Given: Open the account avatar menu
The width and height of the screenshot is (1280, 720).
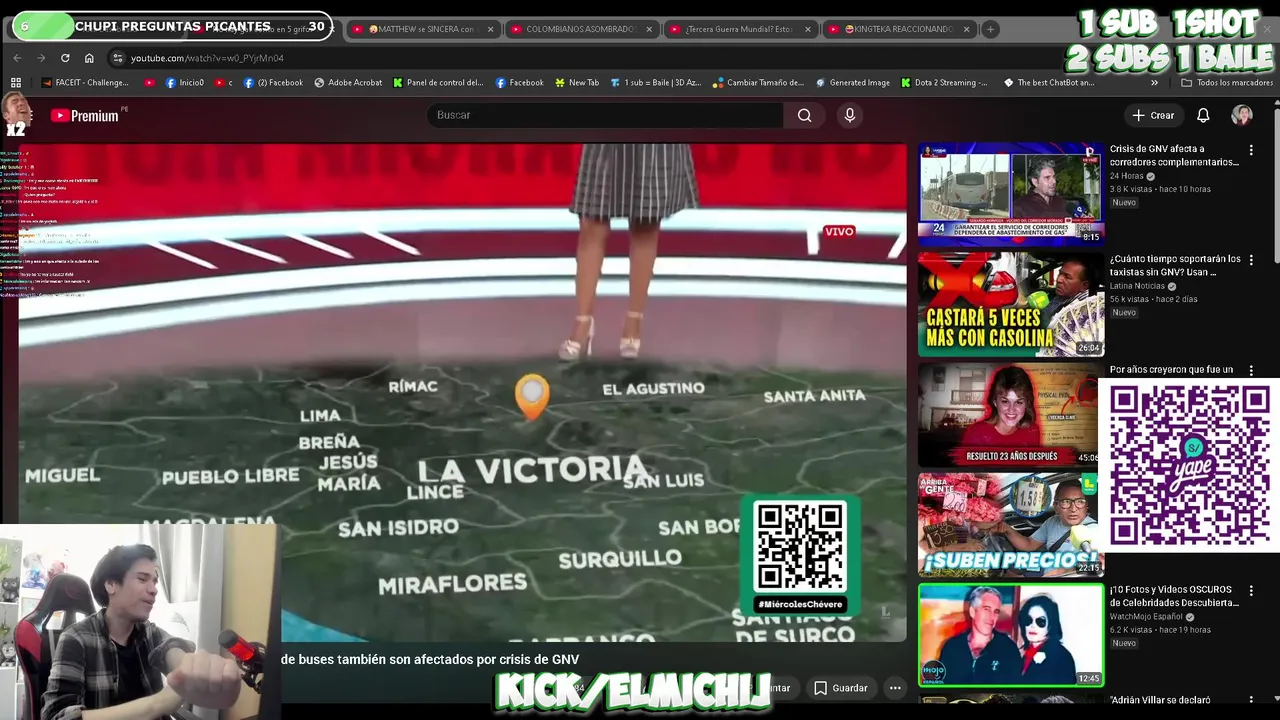Looking at the screenshot, I should pos(1242,115).
